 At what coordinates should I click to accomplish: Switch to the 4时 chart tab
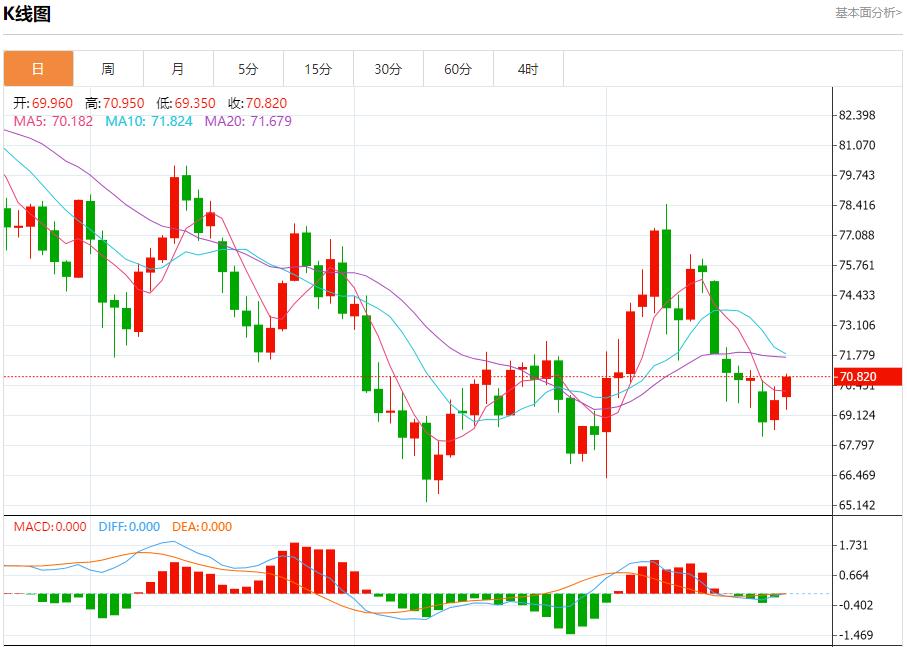pos(528,69)
